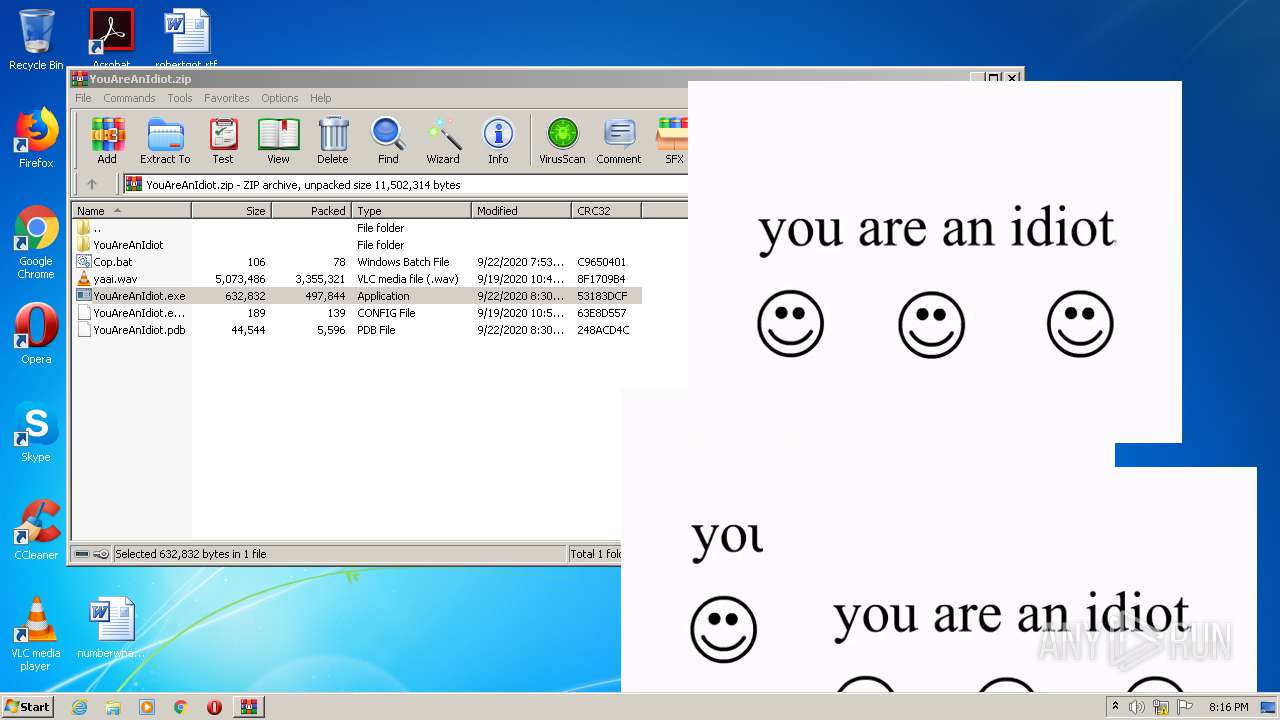The width and height of the screenshot is (1280, 720).
Task: Select the YouAreAnIdiot.e... config file
Action: (356, 313)
